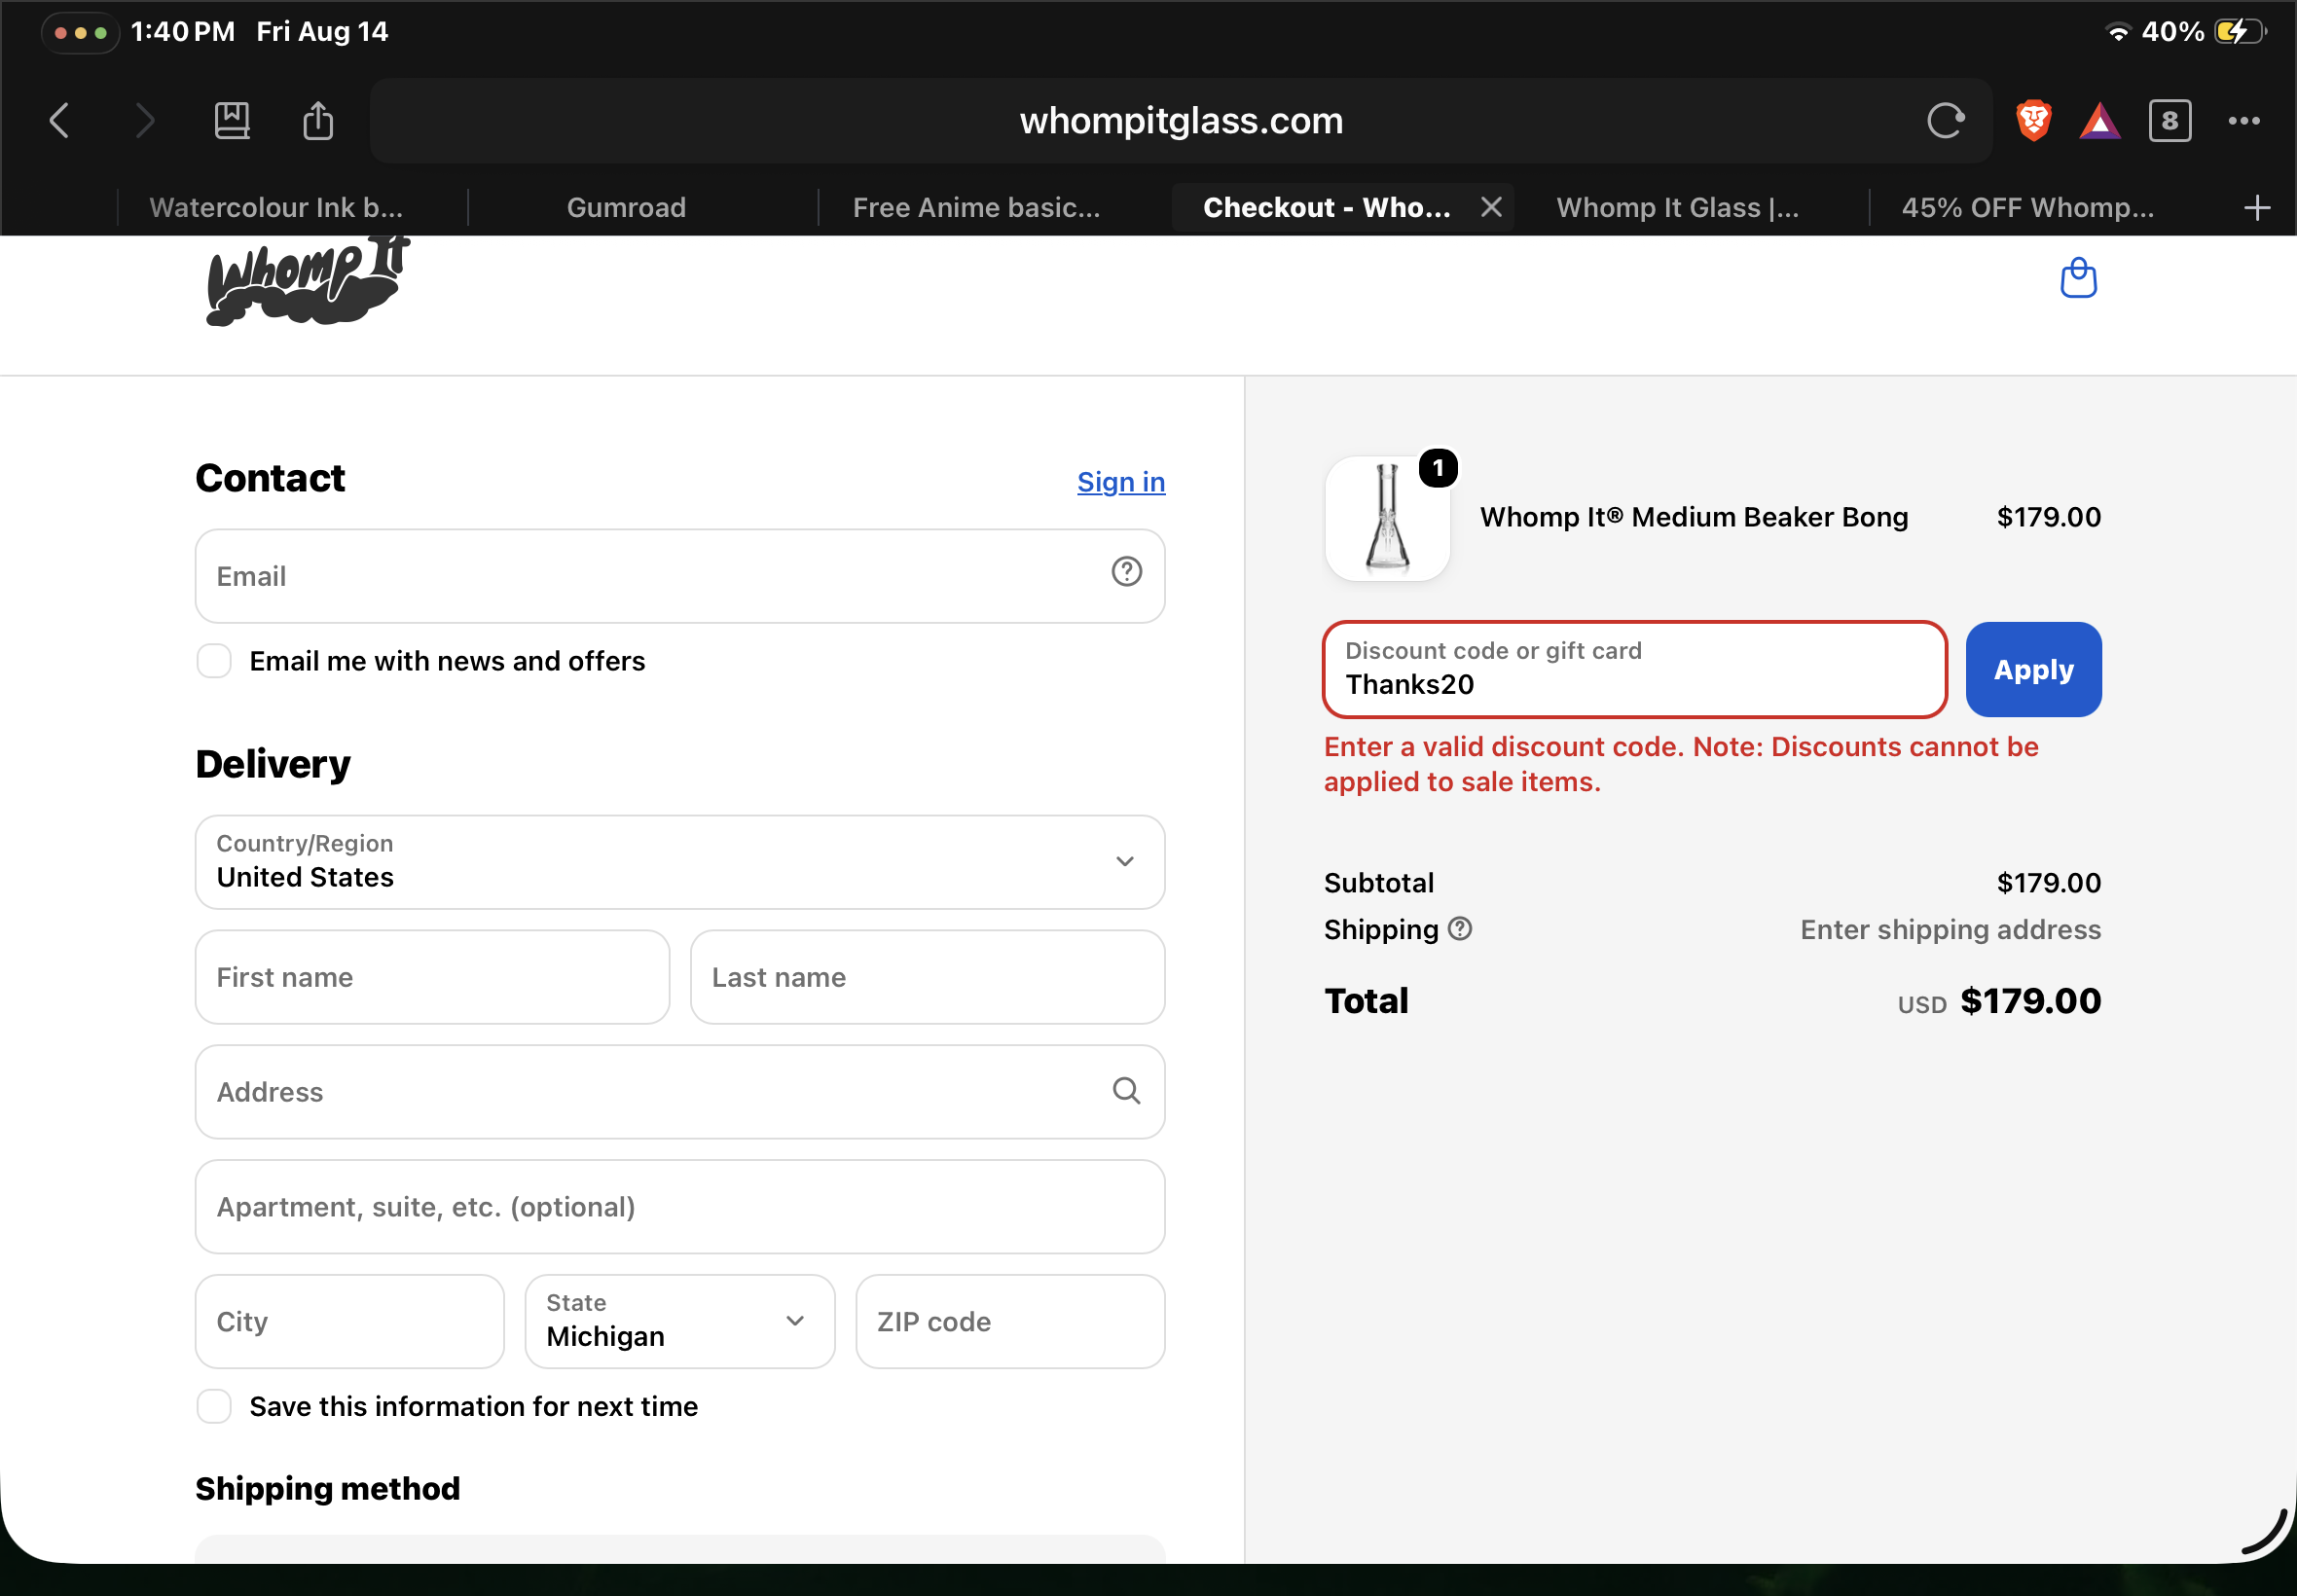The height and width of the screenshot is (1596, 2297).
Task: Open Brave Shields lion icon
Action: pyautogui.click(x=2034, y=121)
